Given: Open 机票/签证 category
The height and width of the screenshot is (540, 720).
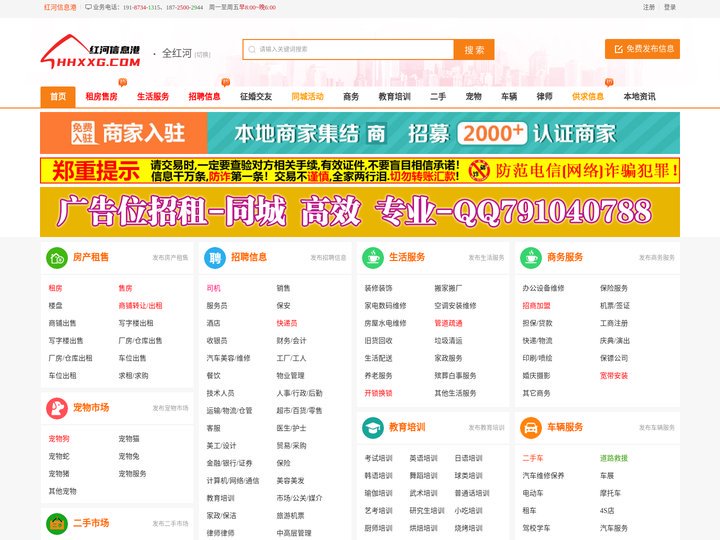Looking at the screenshot, I should point(615,306).
